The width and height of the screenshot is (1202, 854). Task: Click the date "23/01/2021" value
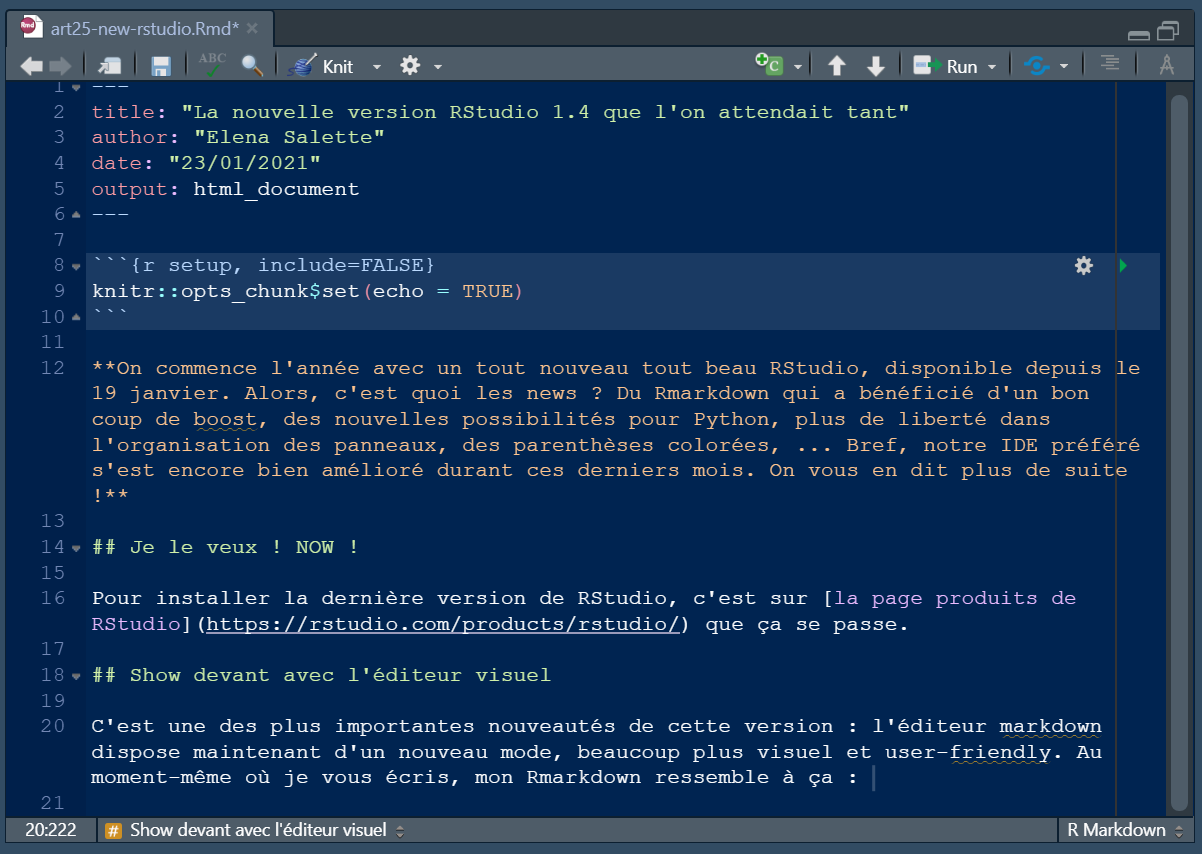[245, 163]
